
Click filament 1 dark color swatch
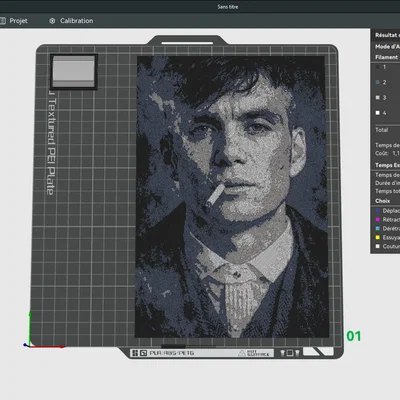point(378,67)
